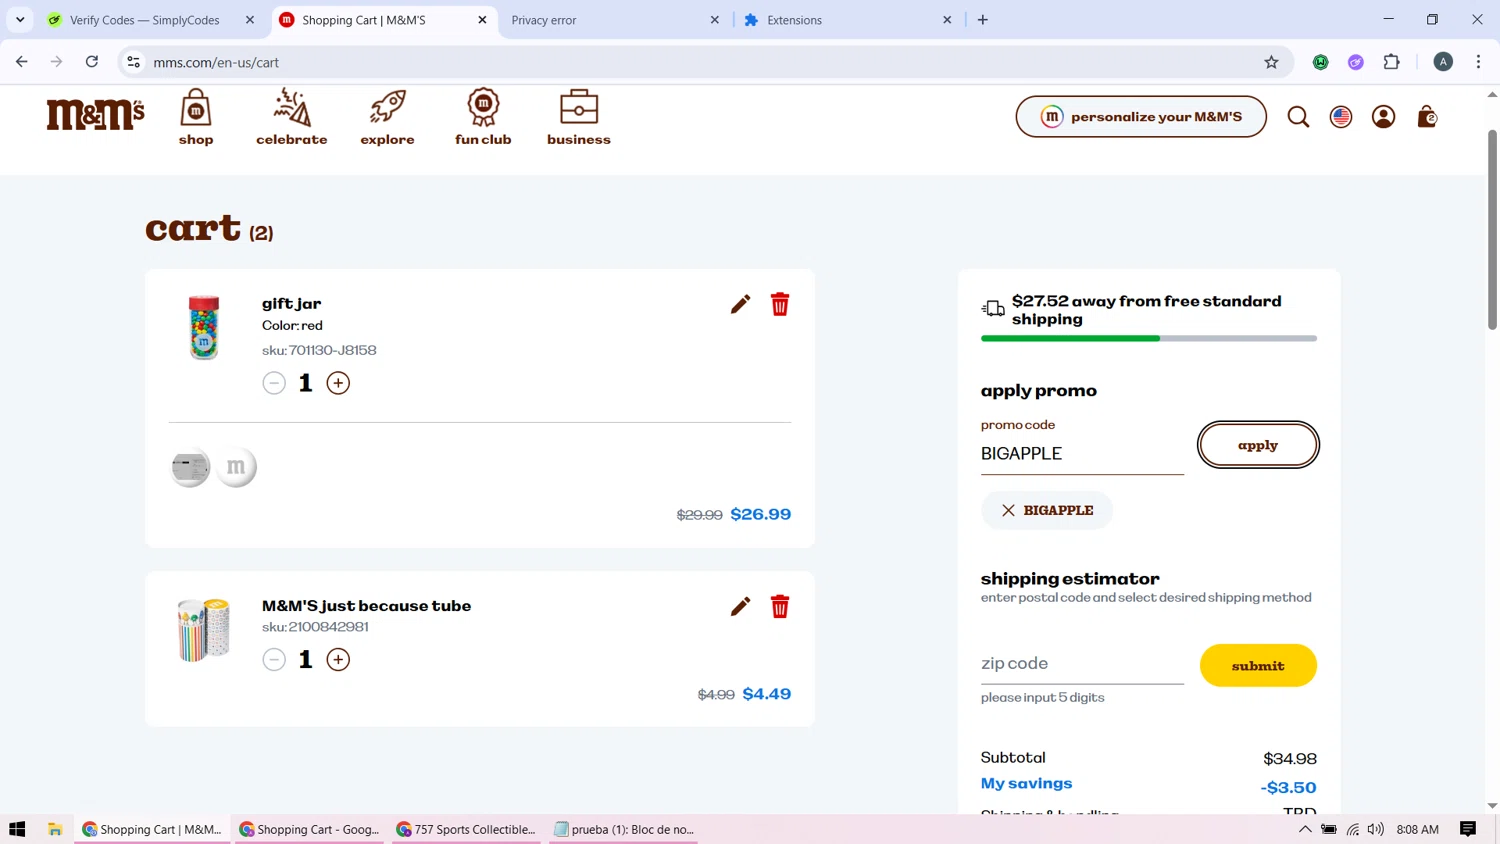Click the just because tube image

coord(203,630)
